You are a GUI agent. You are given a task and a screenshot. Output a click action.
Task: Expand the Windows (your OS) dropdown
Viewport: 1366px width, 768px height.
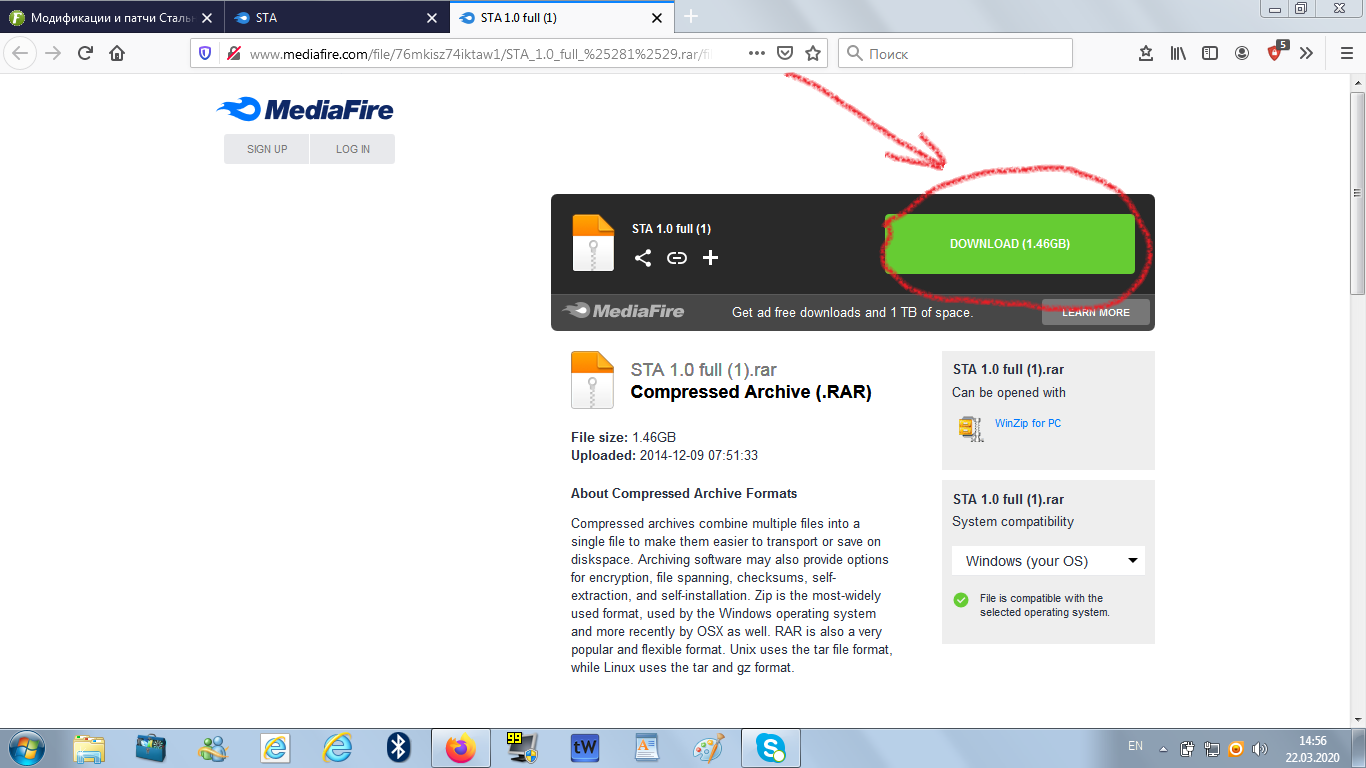[1049, 561]
